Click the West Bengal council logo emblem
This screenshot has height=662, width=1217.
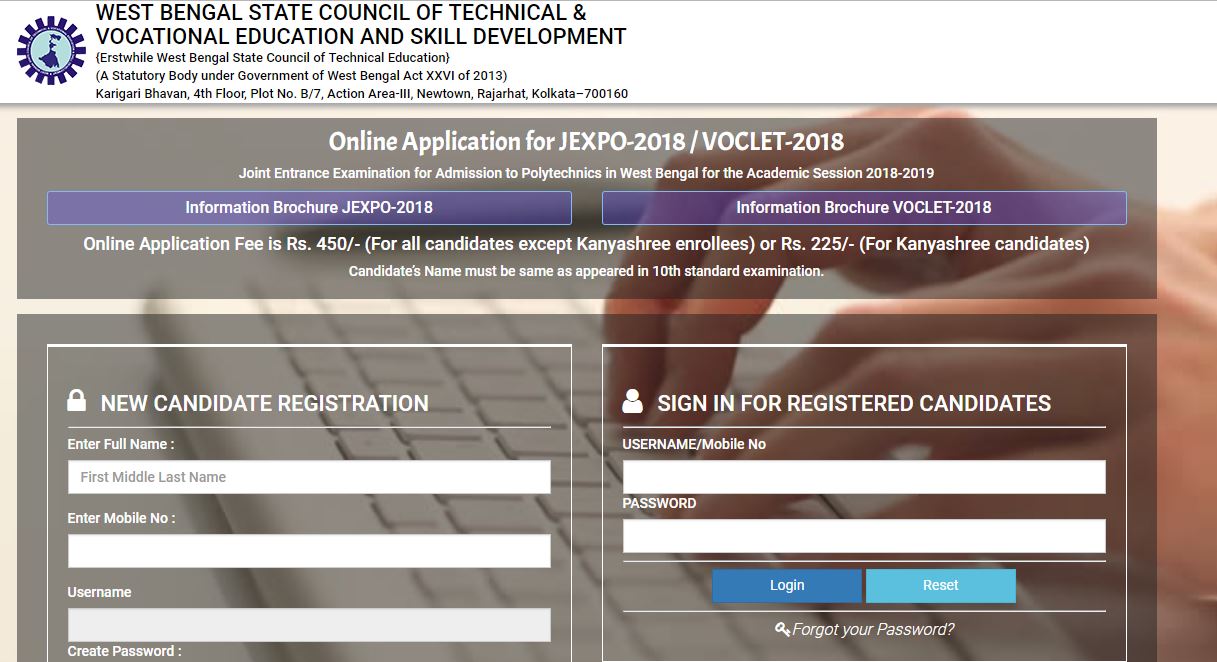(52, 51)
